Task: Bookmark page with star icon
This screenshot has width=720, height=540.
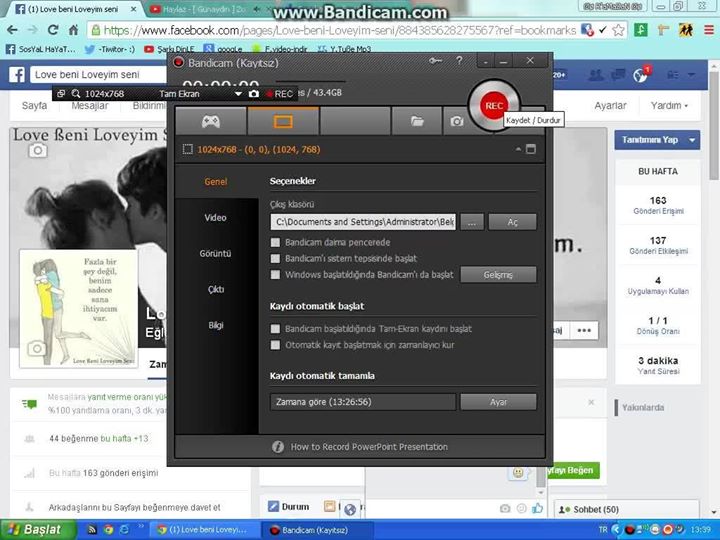Action: coord(619,30)
